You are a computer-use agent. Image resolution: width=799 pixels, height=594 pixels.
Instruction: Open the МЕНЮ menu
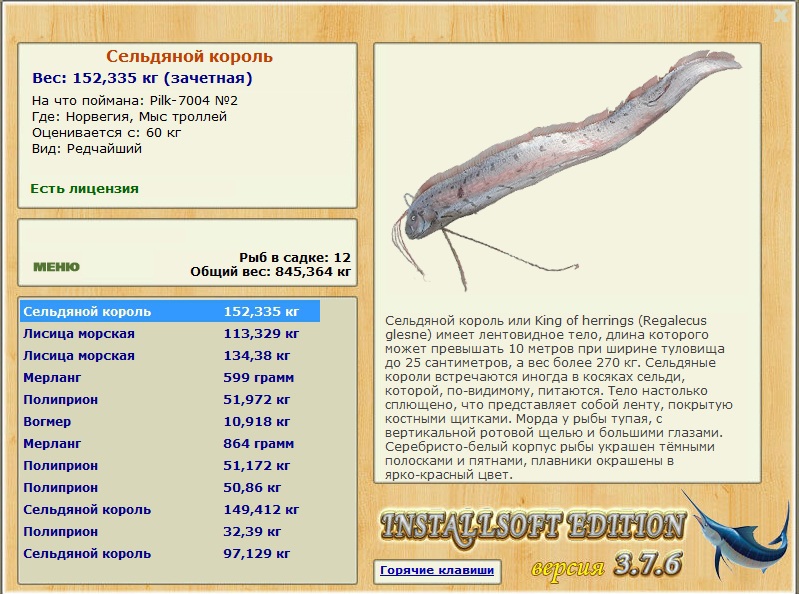(x=57, y=267)
